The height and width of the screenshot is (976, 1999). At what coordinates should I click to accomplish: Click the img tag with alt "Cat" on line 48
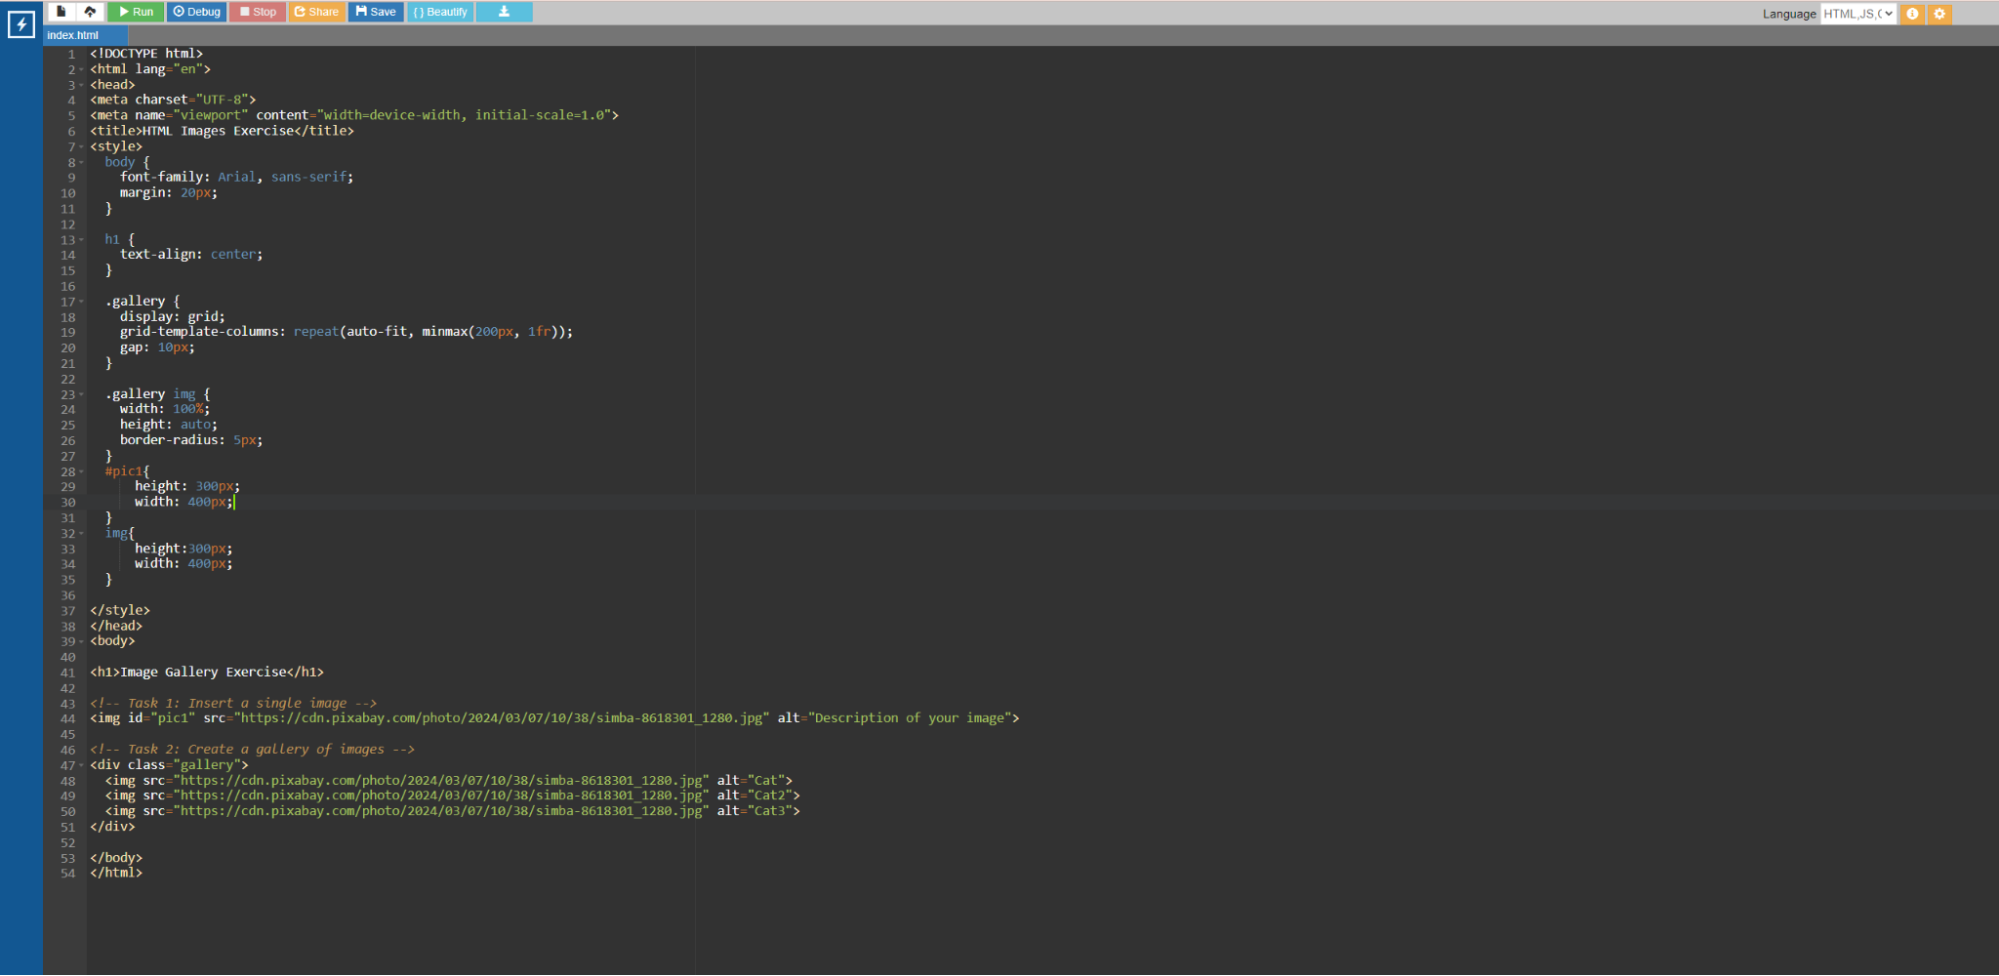tap(449, 781)
